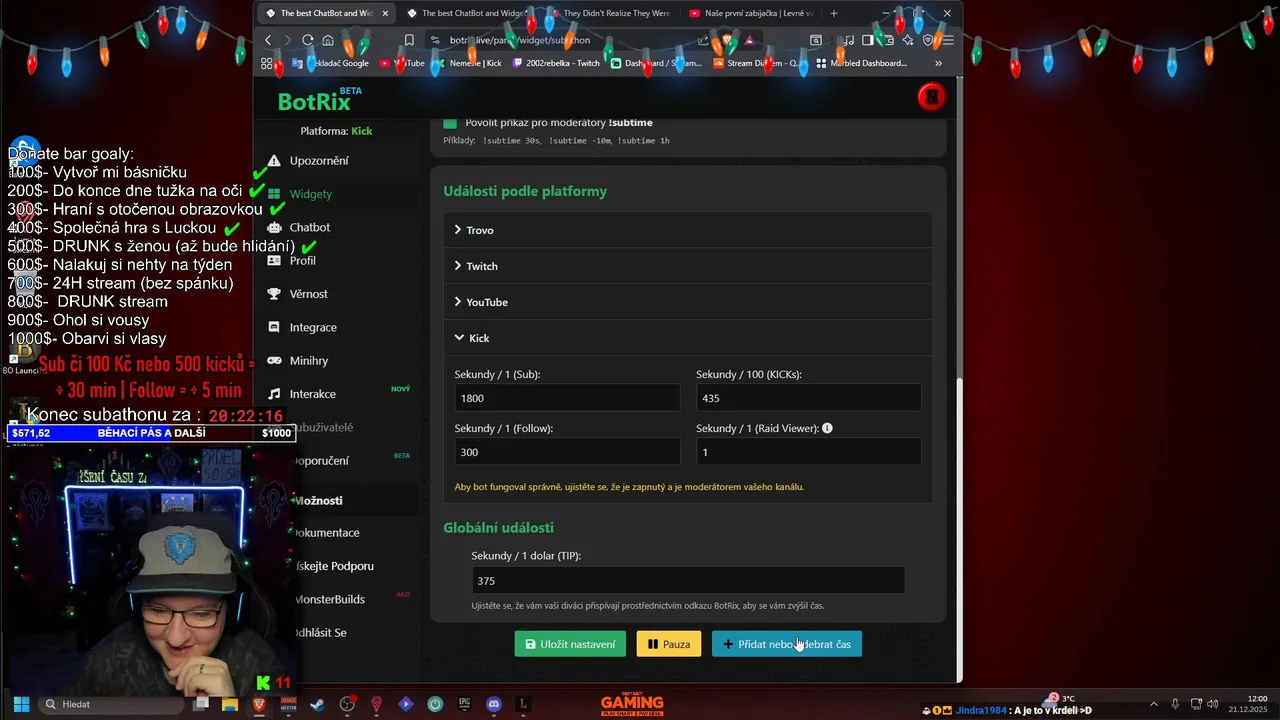Open a new browser tab
This screenshot has height=720, width=1280.
tap(834, 13)
